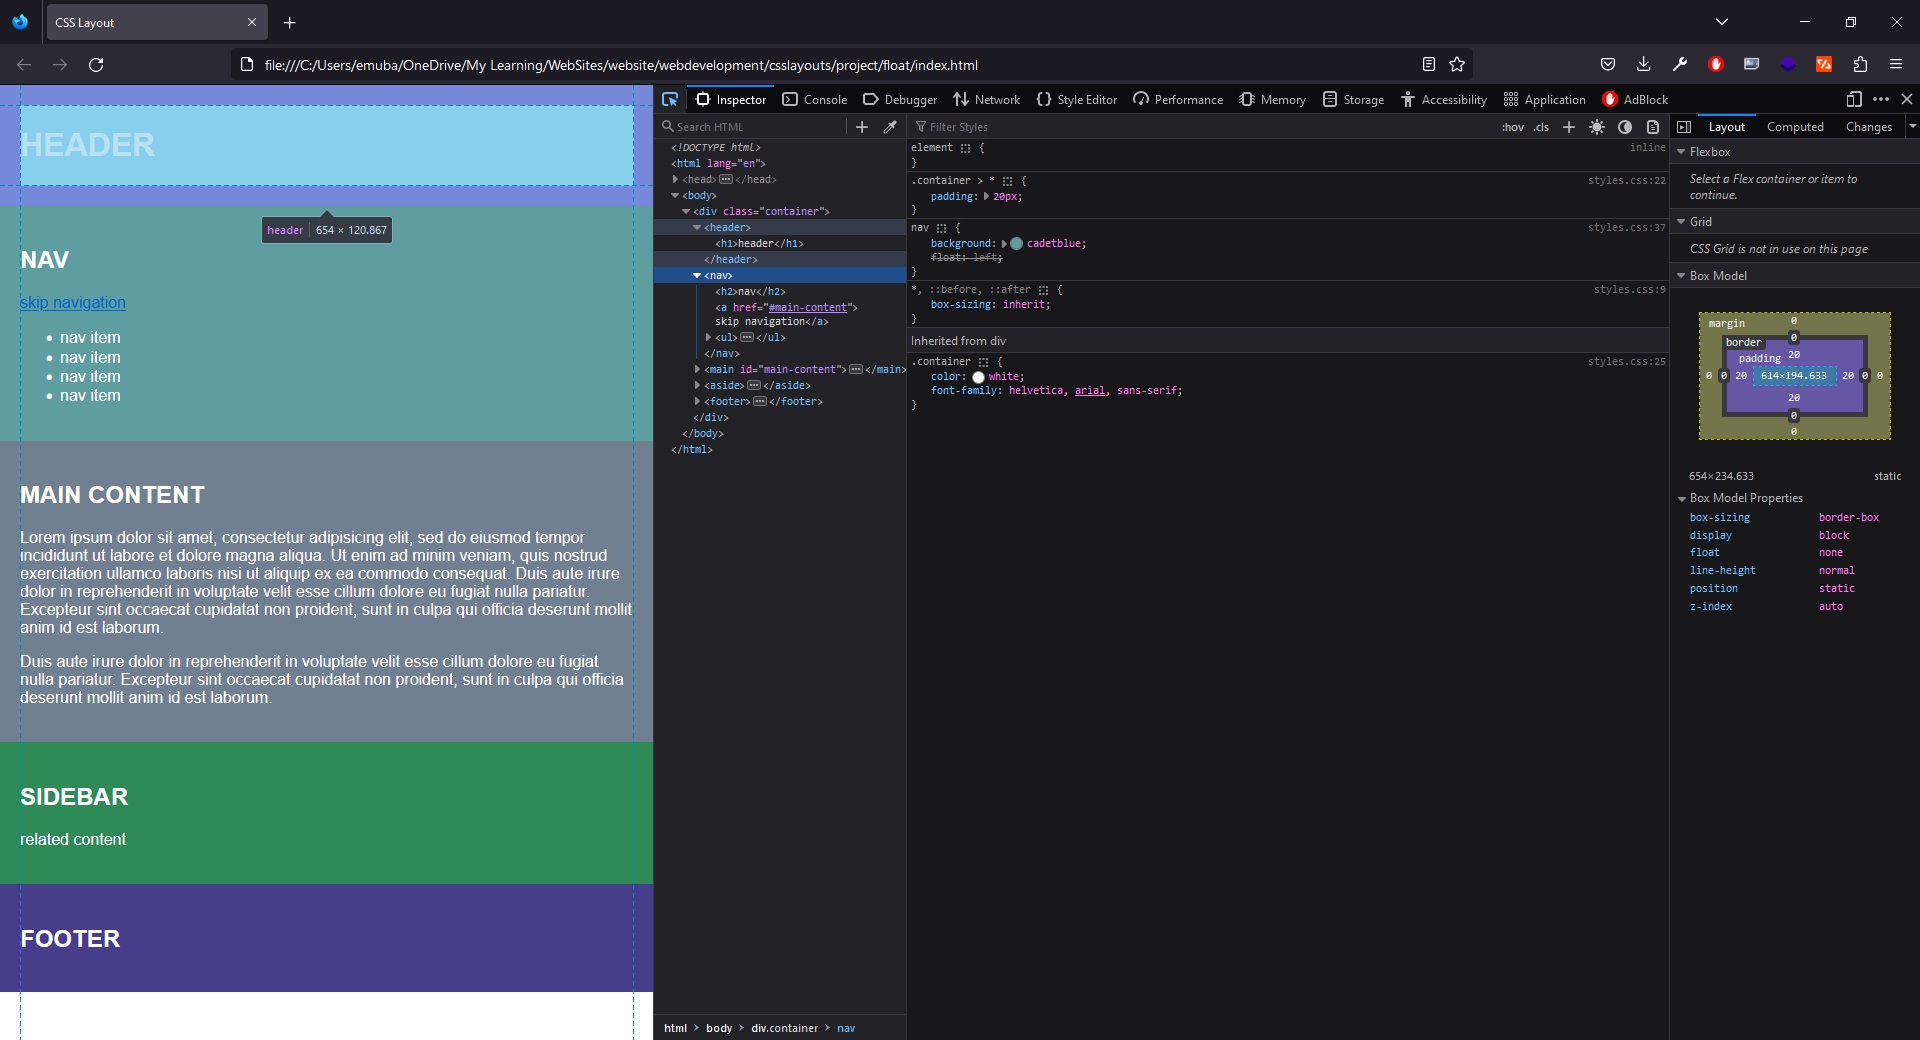Screen dimensions: 1920x1040
Task: Expand the footer element node
Action: point(697,401)
